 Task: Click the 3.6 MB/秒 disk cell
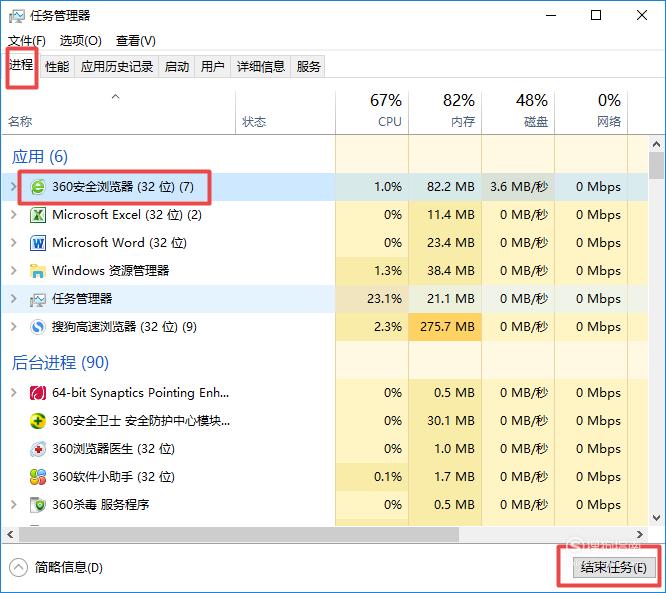coord(518,187)
